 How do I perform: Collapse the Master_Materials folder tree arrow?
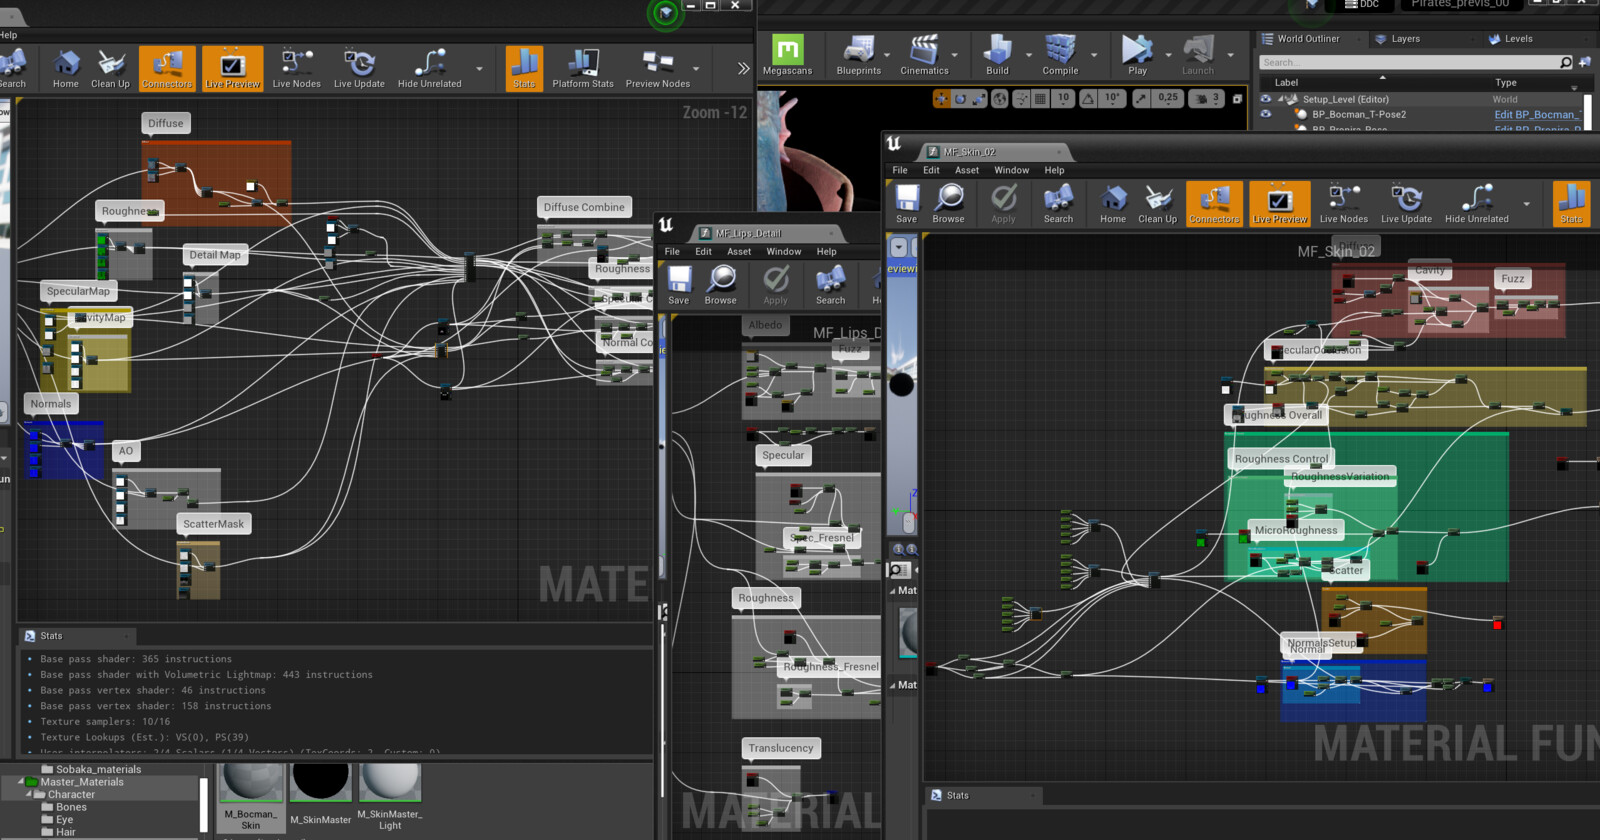21,782
